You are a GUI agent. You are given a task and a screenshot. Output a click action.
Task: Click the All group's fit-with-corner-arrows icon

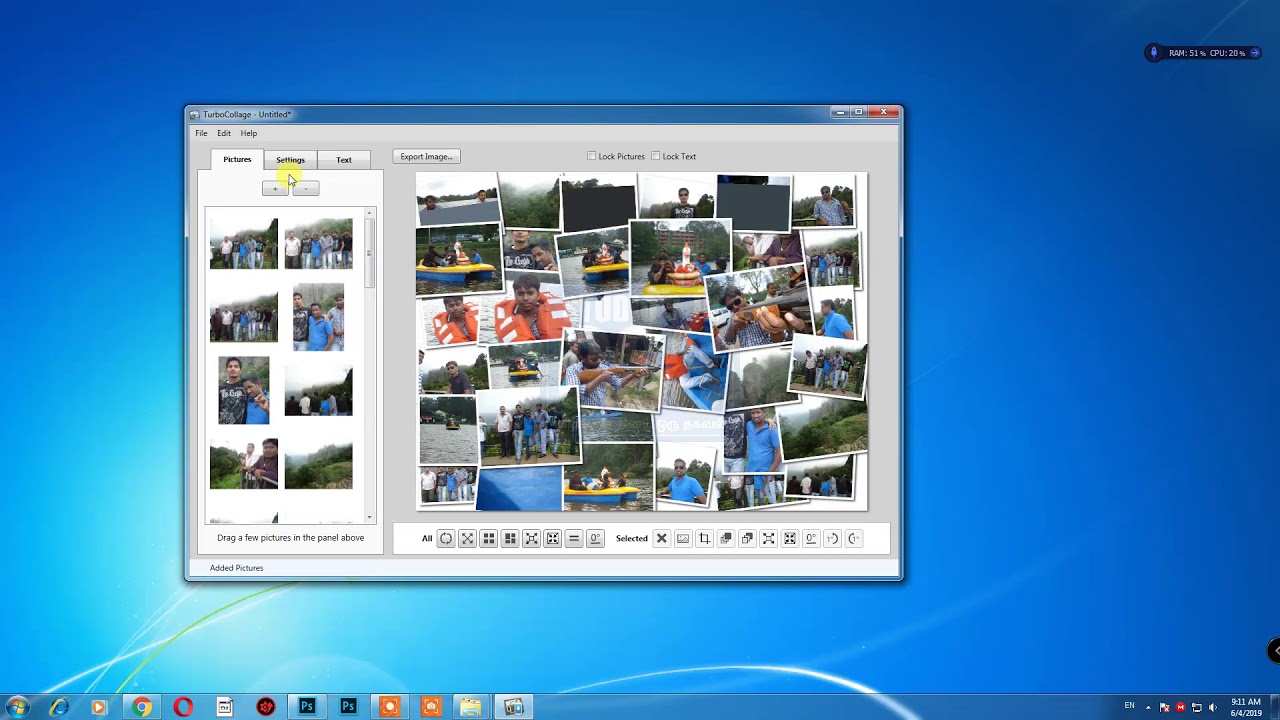(531, 538)
